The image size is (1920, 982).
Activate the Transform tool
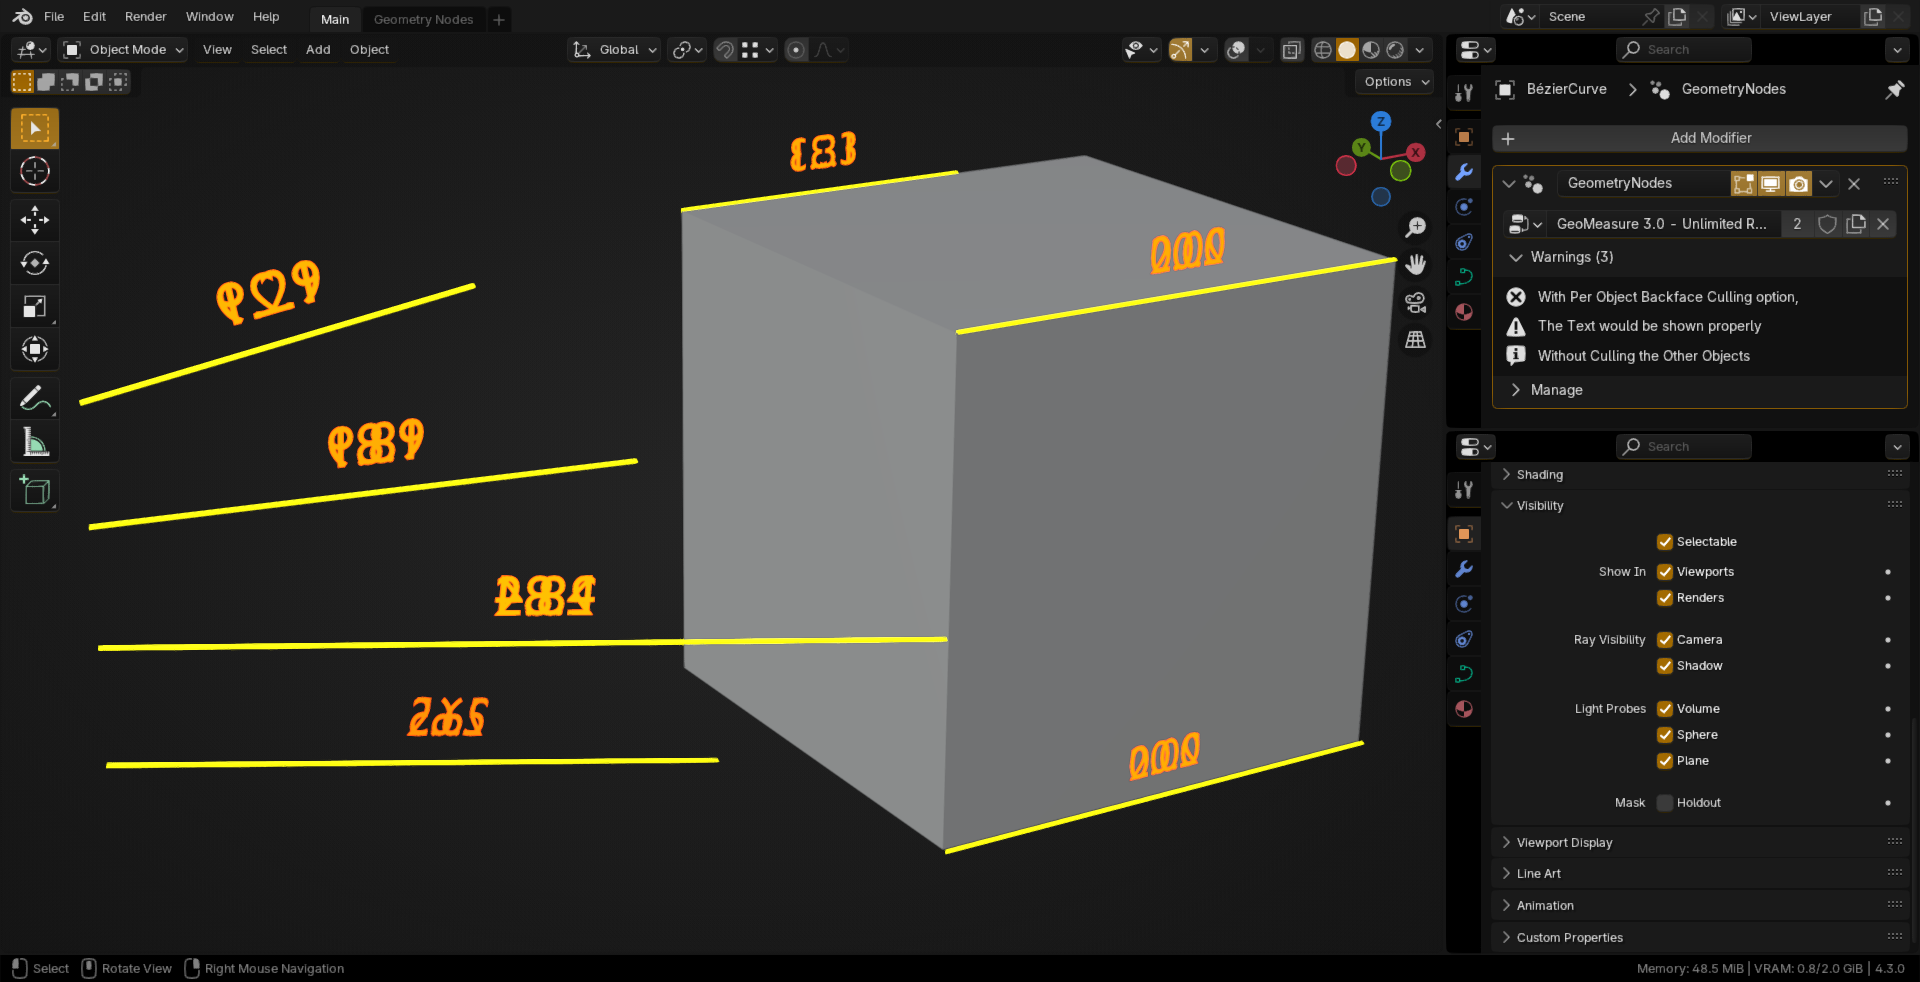(35, 349)
